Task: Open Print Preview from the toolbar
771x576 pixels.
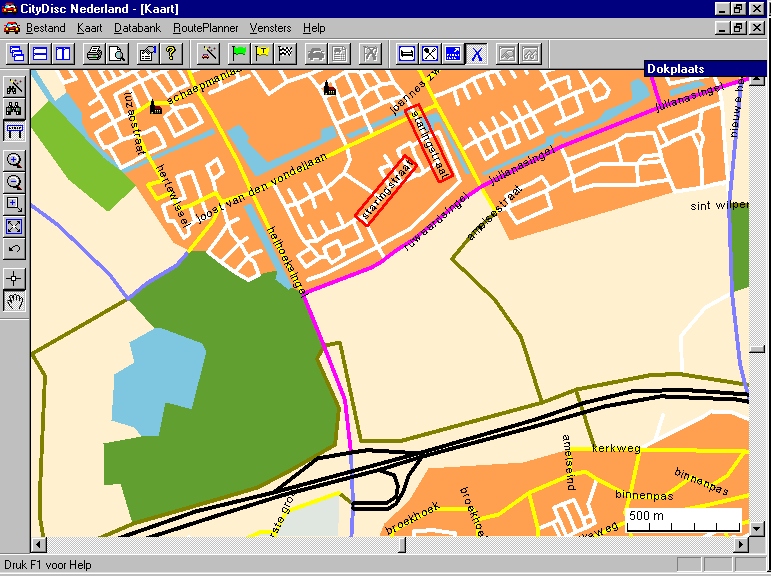Action: point(117,53)
